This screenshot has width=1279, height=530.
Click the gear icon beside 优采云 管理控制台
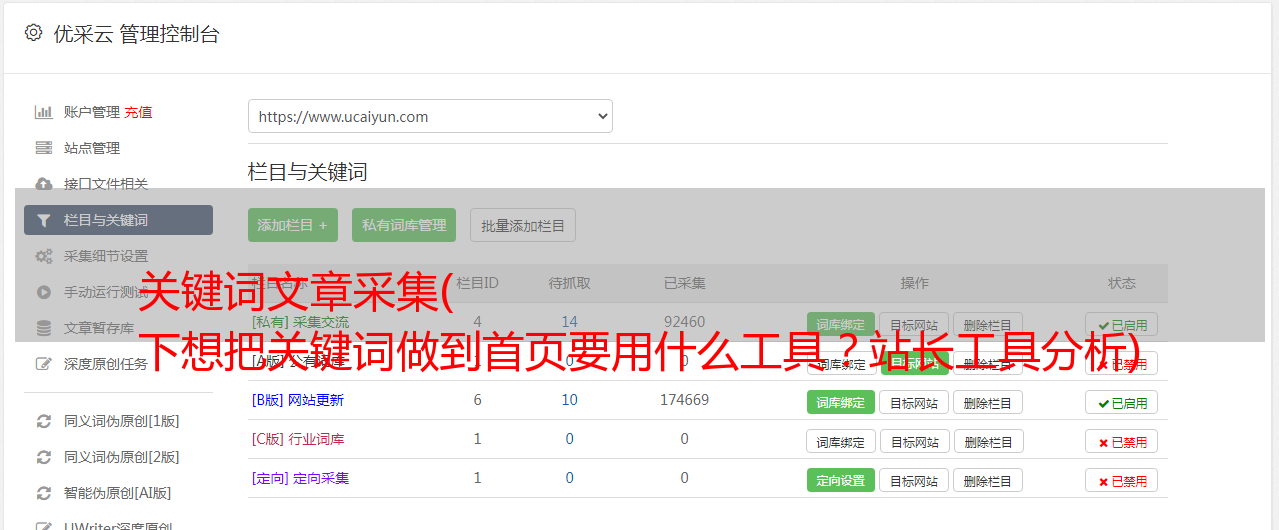pos(33,33)
